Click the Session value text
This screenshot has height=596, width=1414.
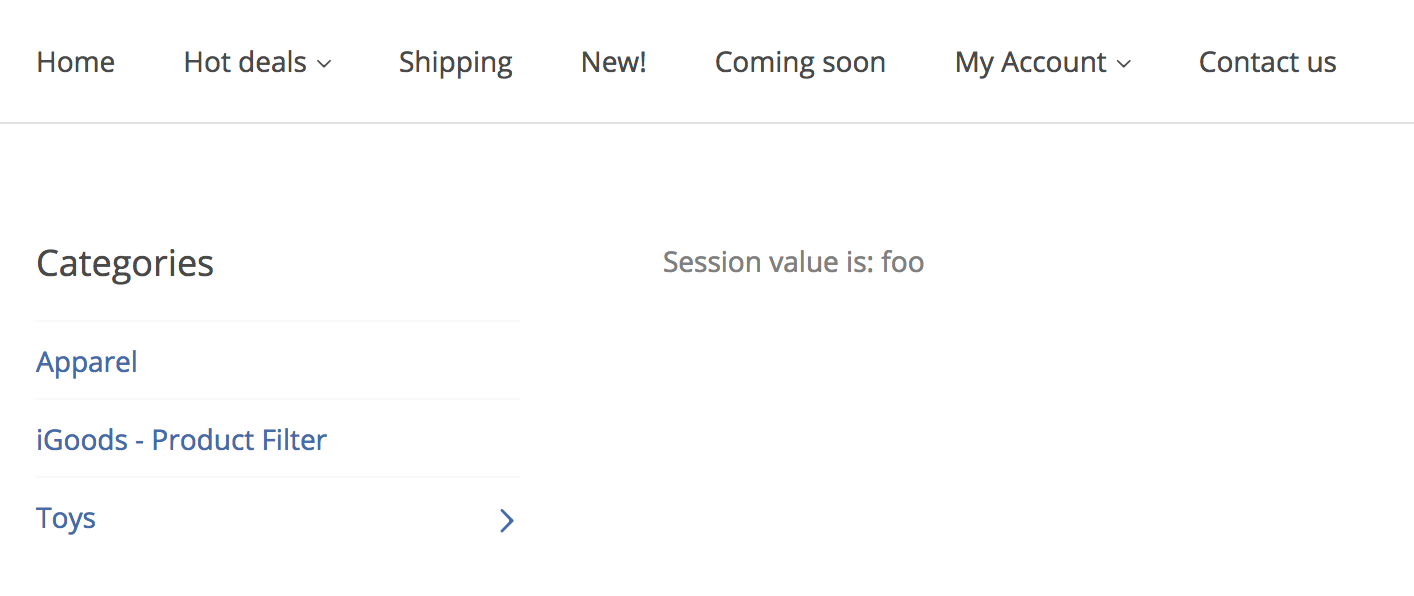793,261
